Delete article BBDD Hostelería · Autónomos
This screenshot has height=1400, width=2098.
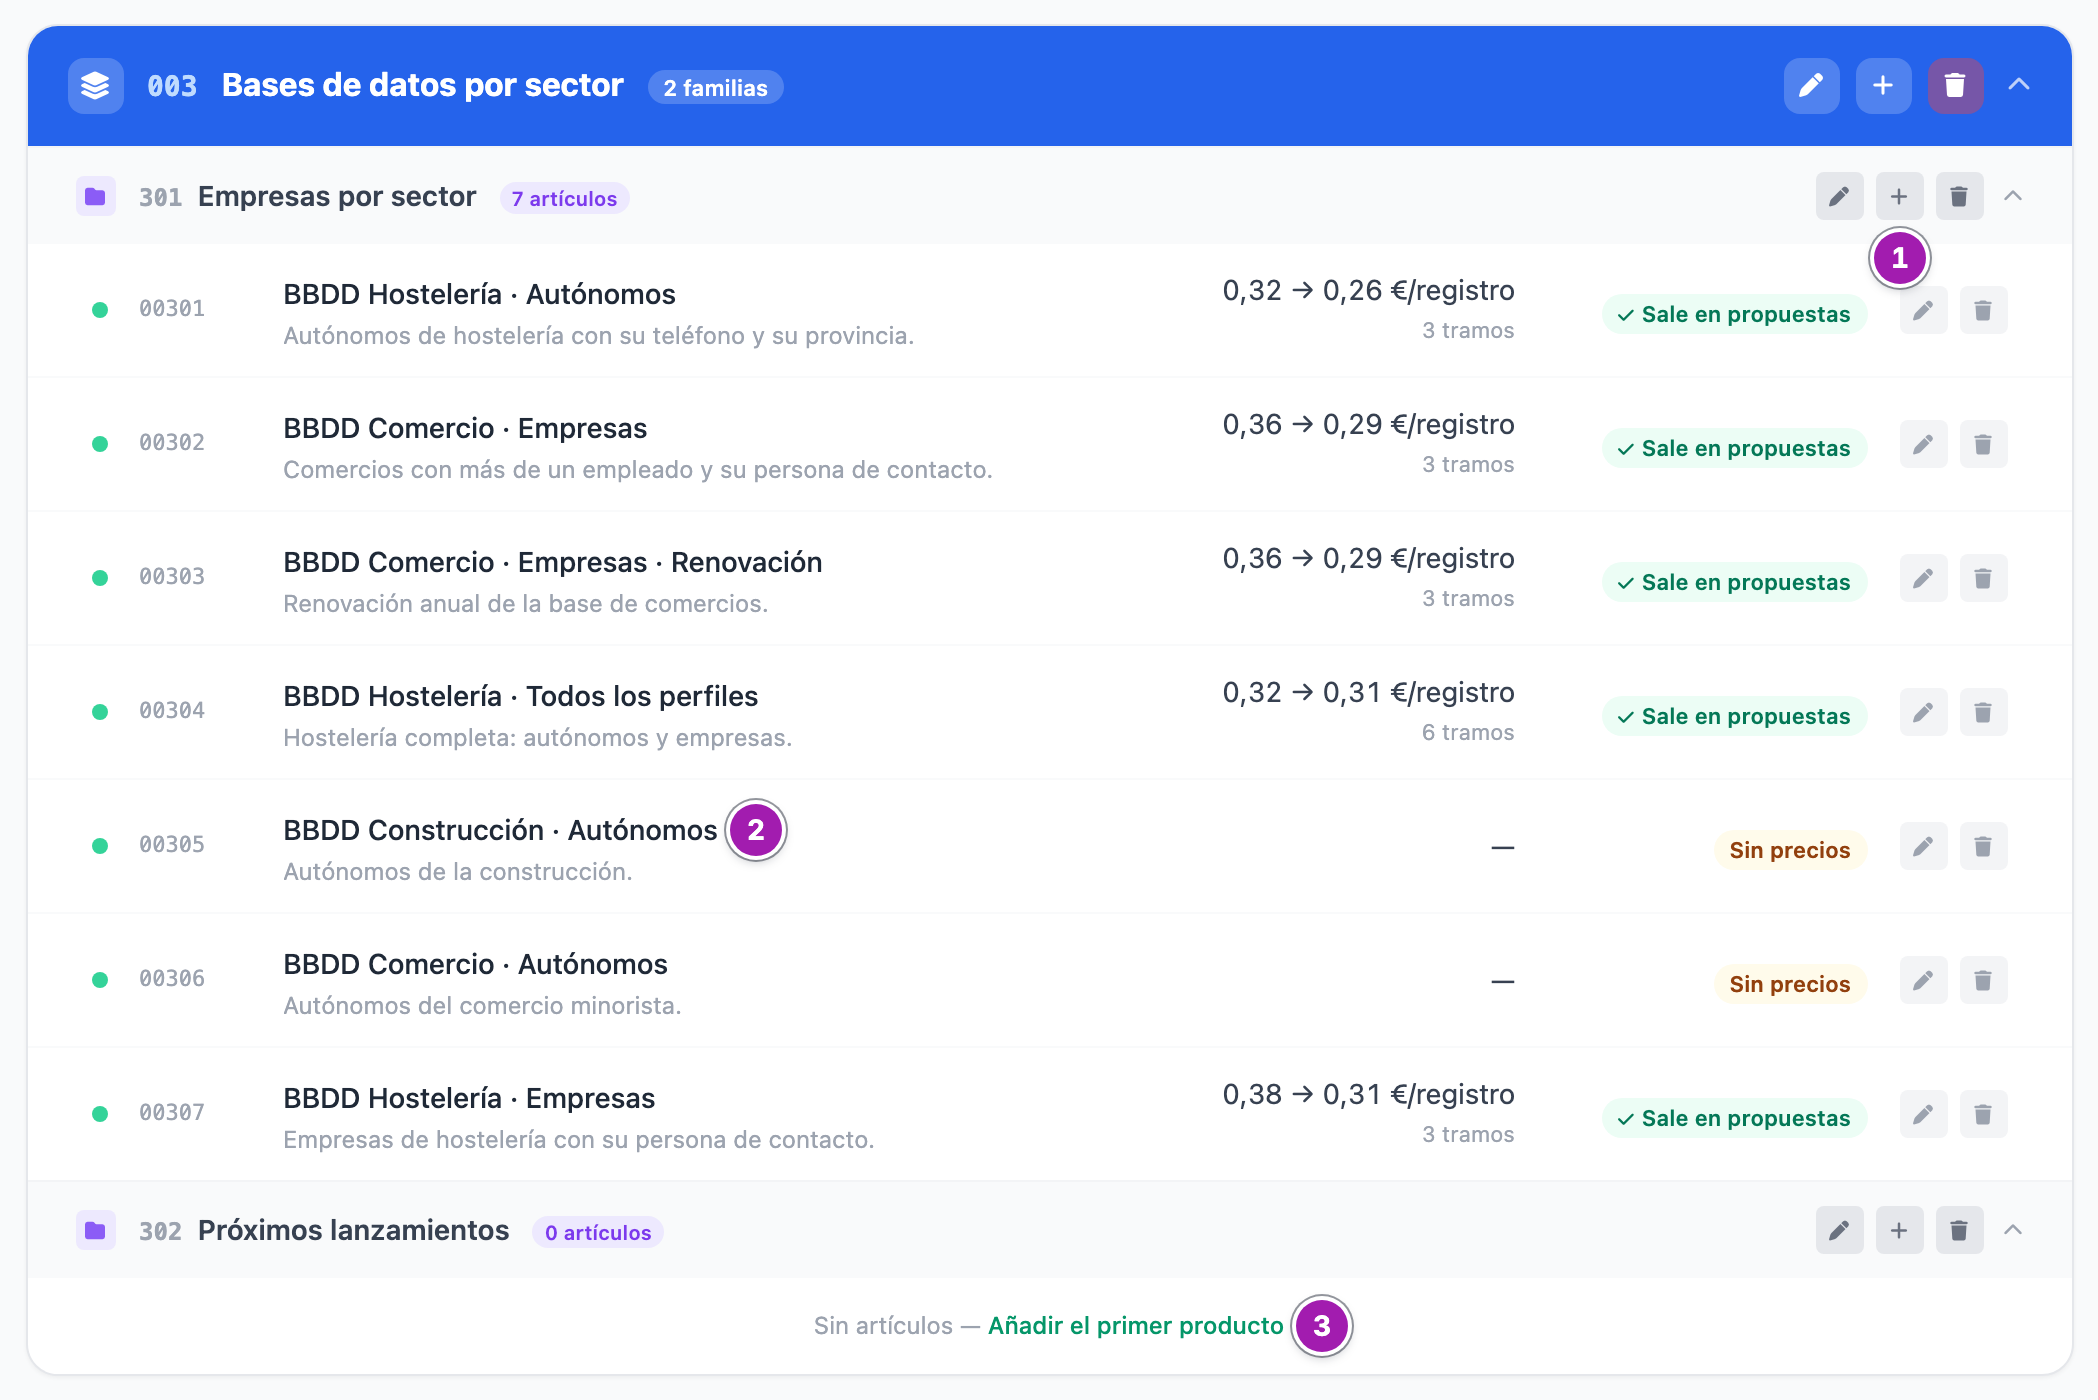pyautogui.click(x=1983, y=311)
